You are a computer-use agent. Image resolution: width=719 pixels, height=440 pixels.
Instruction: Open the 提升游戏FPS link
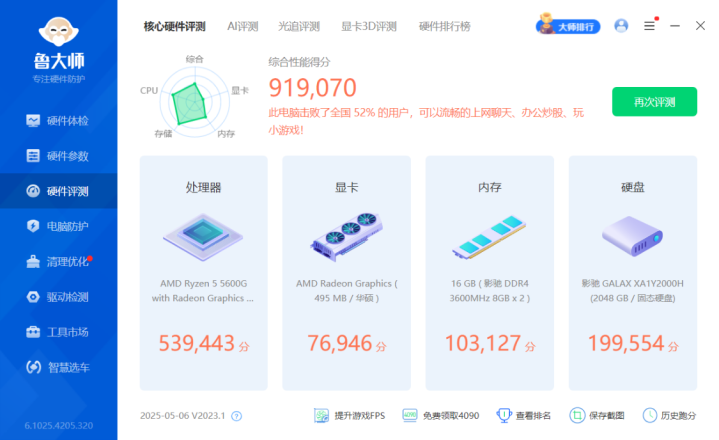click(x=360, y=416)
